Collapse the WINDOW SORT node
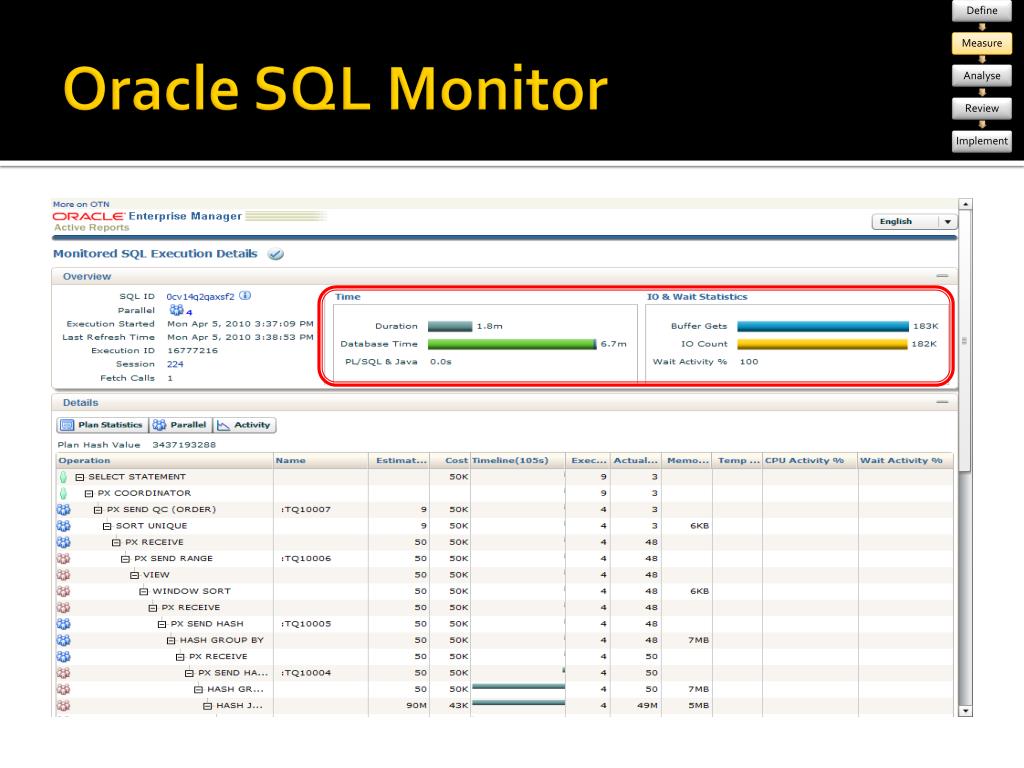Viewport: 1024px width, 768px height. click(144, 592)
